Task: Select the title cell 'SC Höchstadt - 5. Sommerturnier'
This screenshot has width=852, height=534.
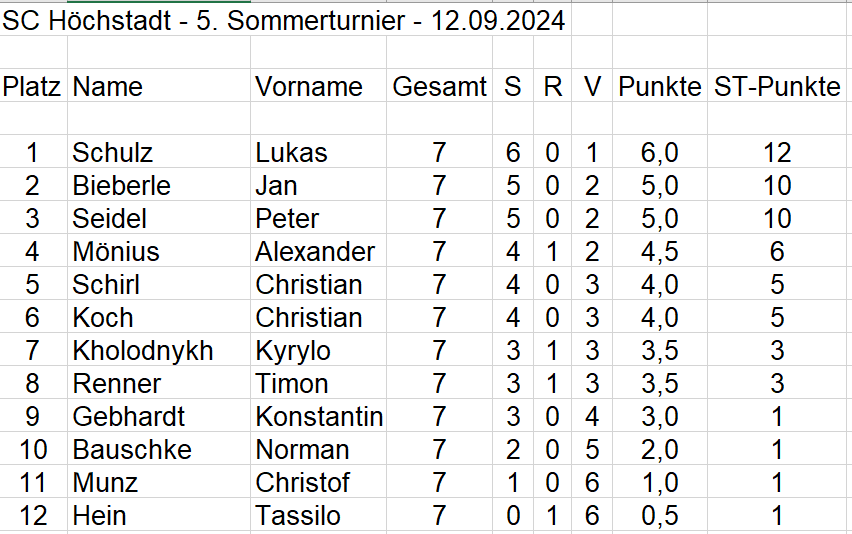Action: [283, 22]
